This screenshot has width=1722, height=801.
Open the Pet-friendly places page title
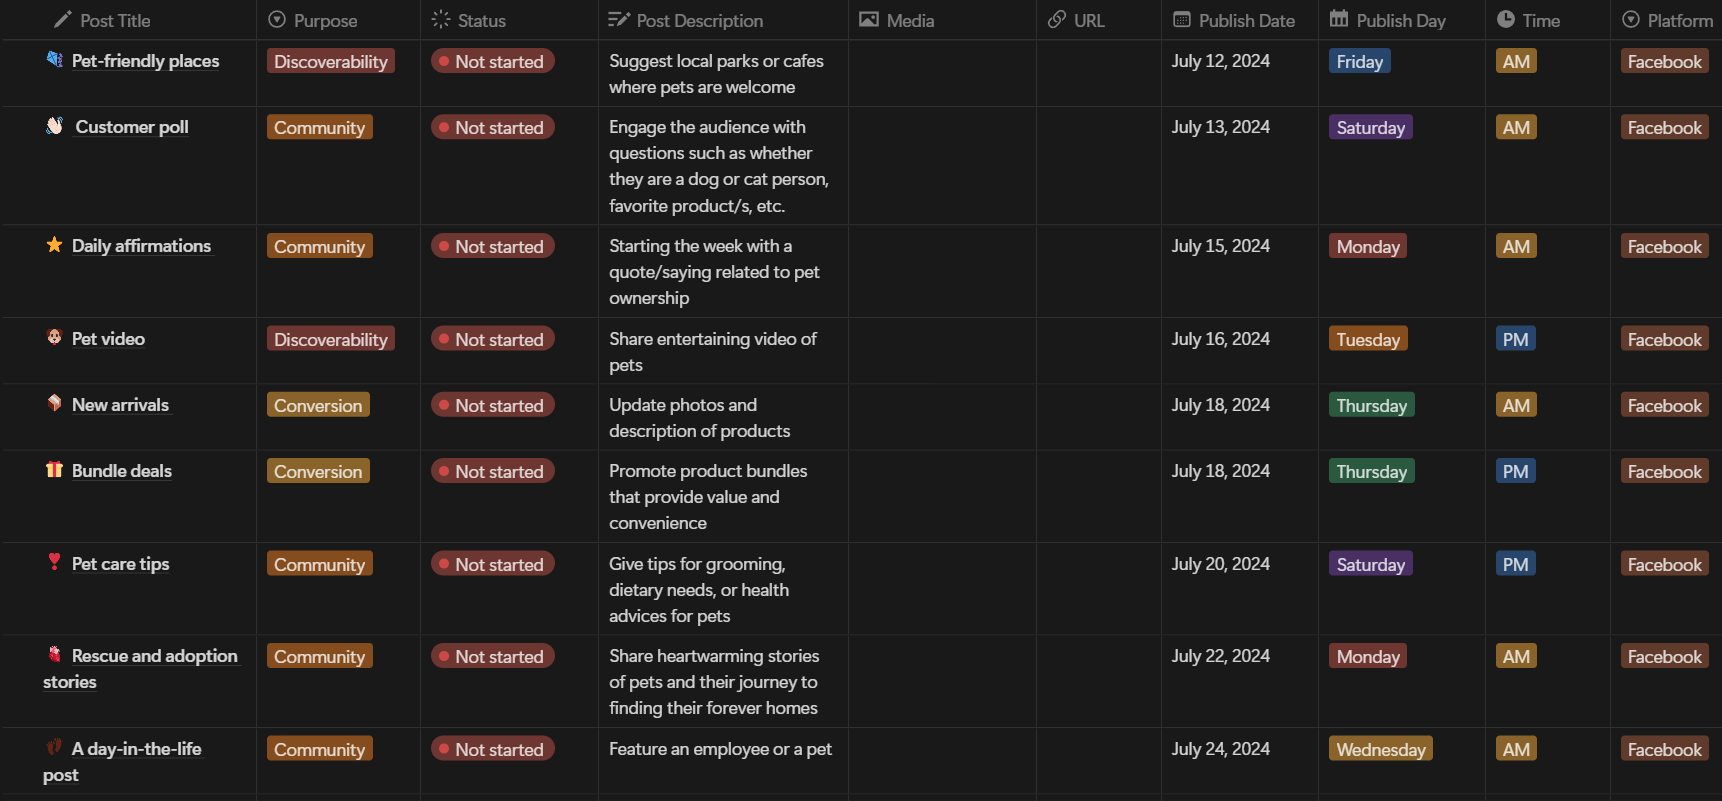pyautogui.click(x=145, y=61)
